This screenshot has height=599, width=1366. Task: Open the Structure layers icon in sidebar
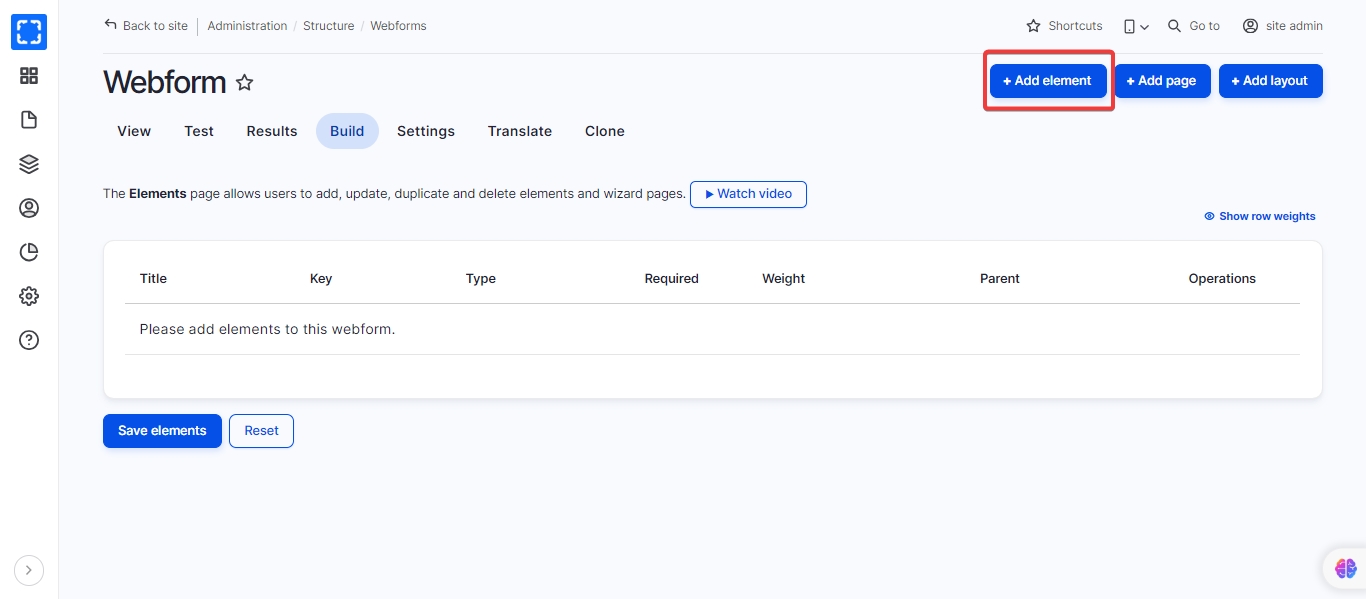(29, 164)
